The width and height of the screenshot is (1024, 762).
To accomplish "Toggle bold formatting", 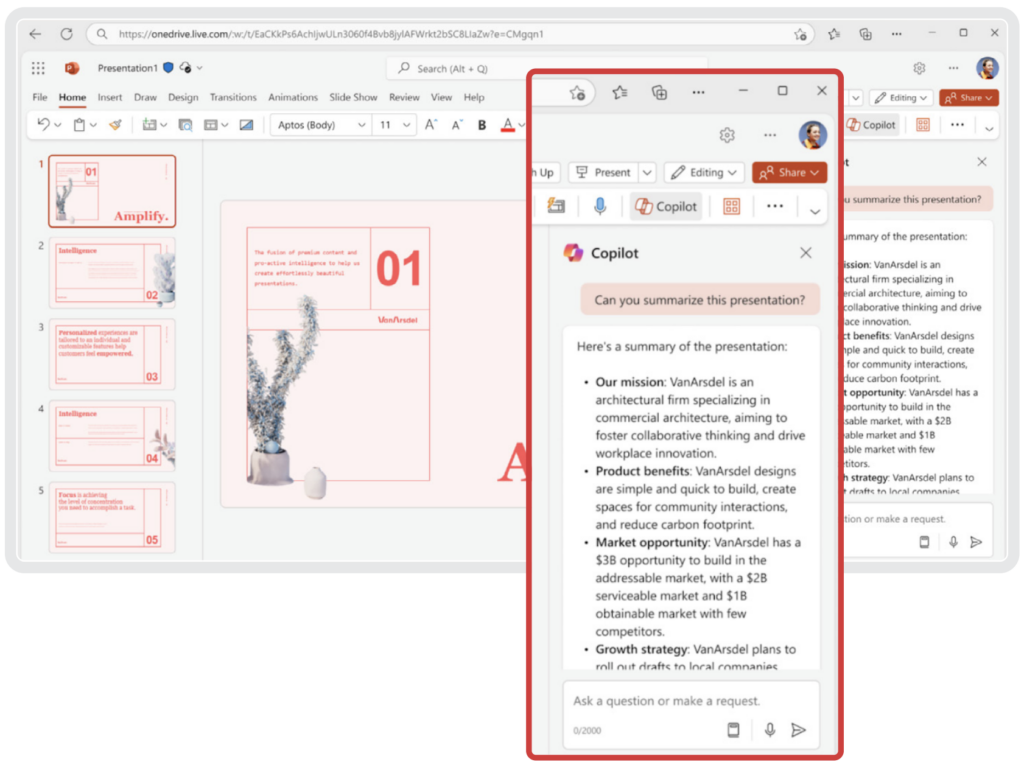I will (482, 125).
